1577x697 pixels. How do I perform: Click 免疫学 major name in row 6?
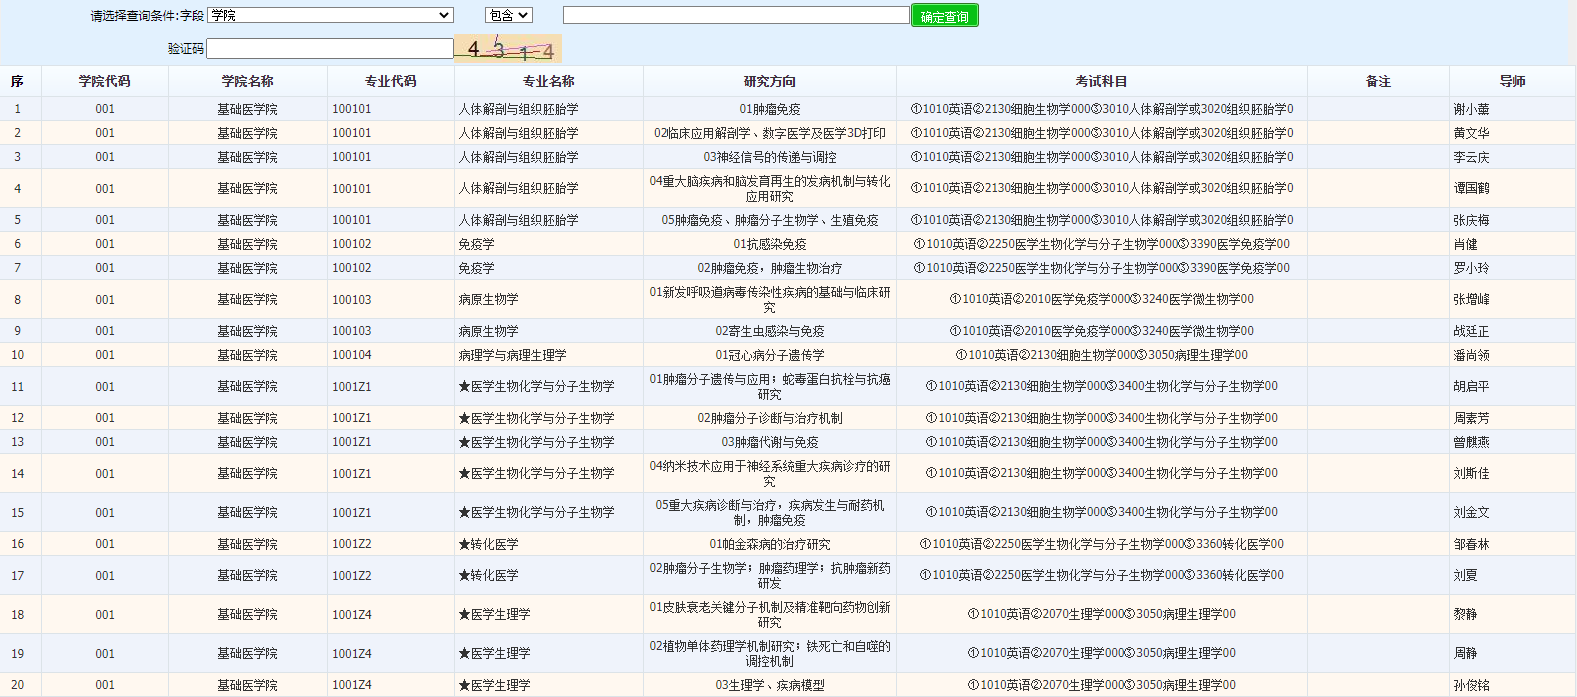coord(476,244)
